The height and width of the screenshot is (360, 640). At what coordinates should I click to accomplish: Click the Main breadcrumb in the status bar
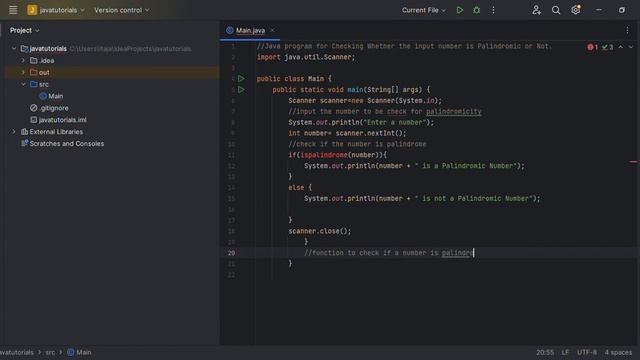point(79,352)
